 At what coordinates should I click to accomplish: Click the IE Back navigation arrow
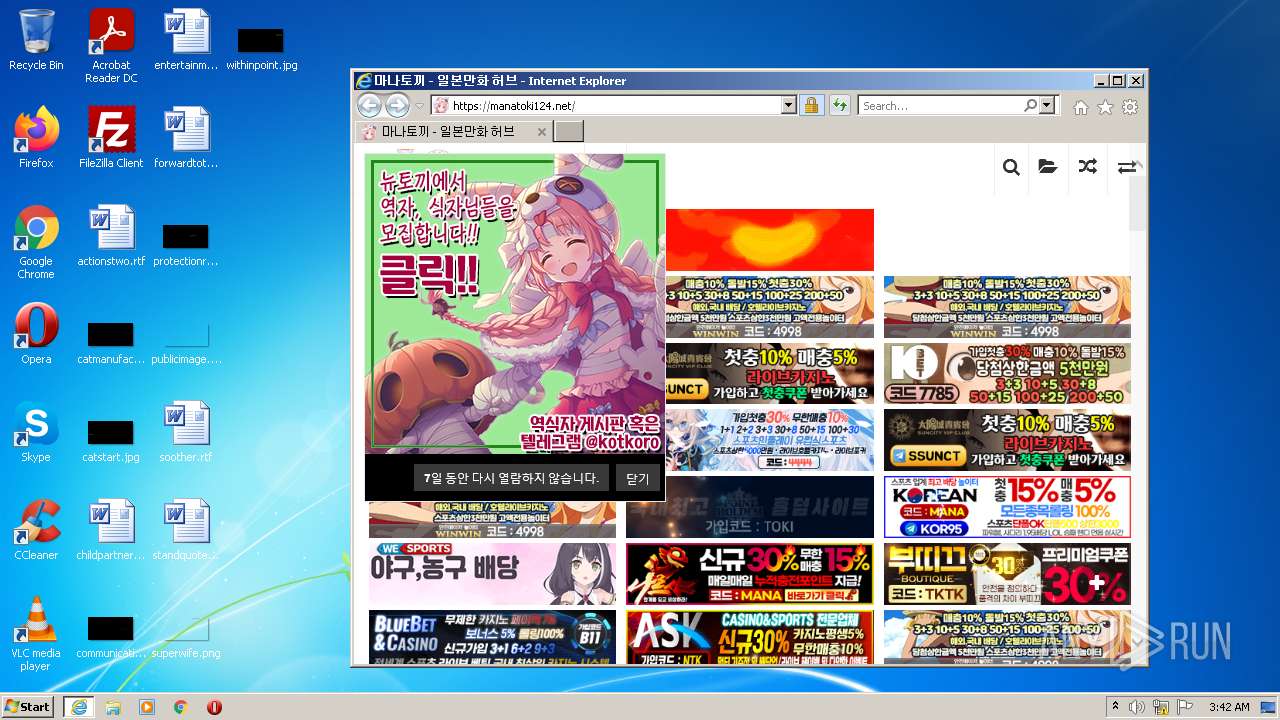[369, 105]
